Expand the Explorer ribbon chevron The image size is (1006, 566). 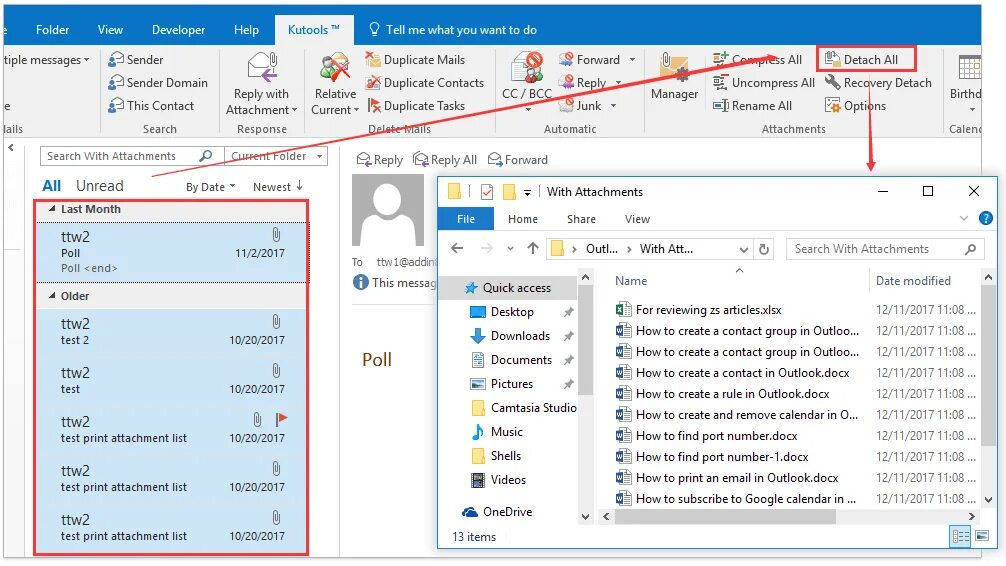(x=963, y=219)
